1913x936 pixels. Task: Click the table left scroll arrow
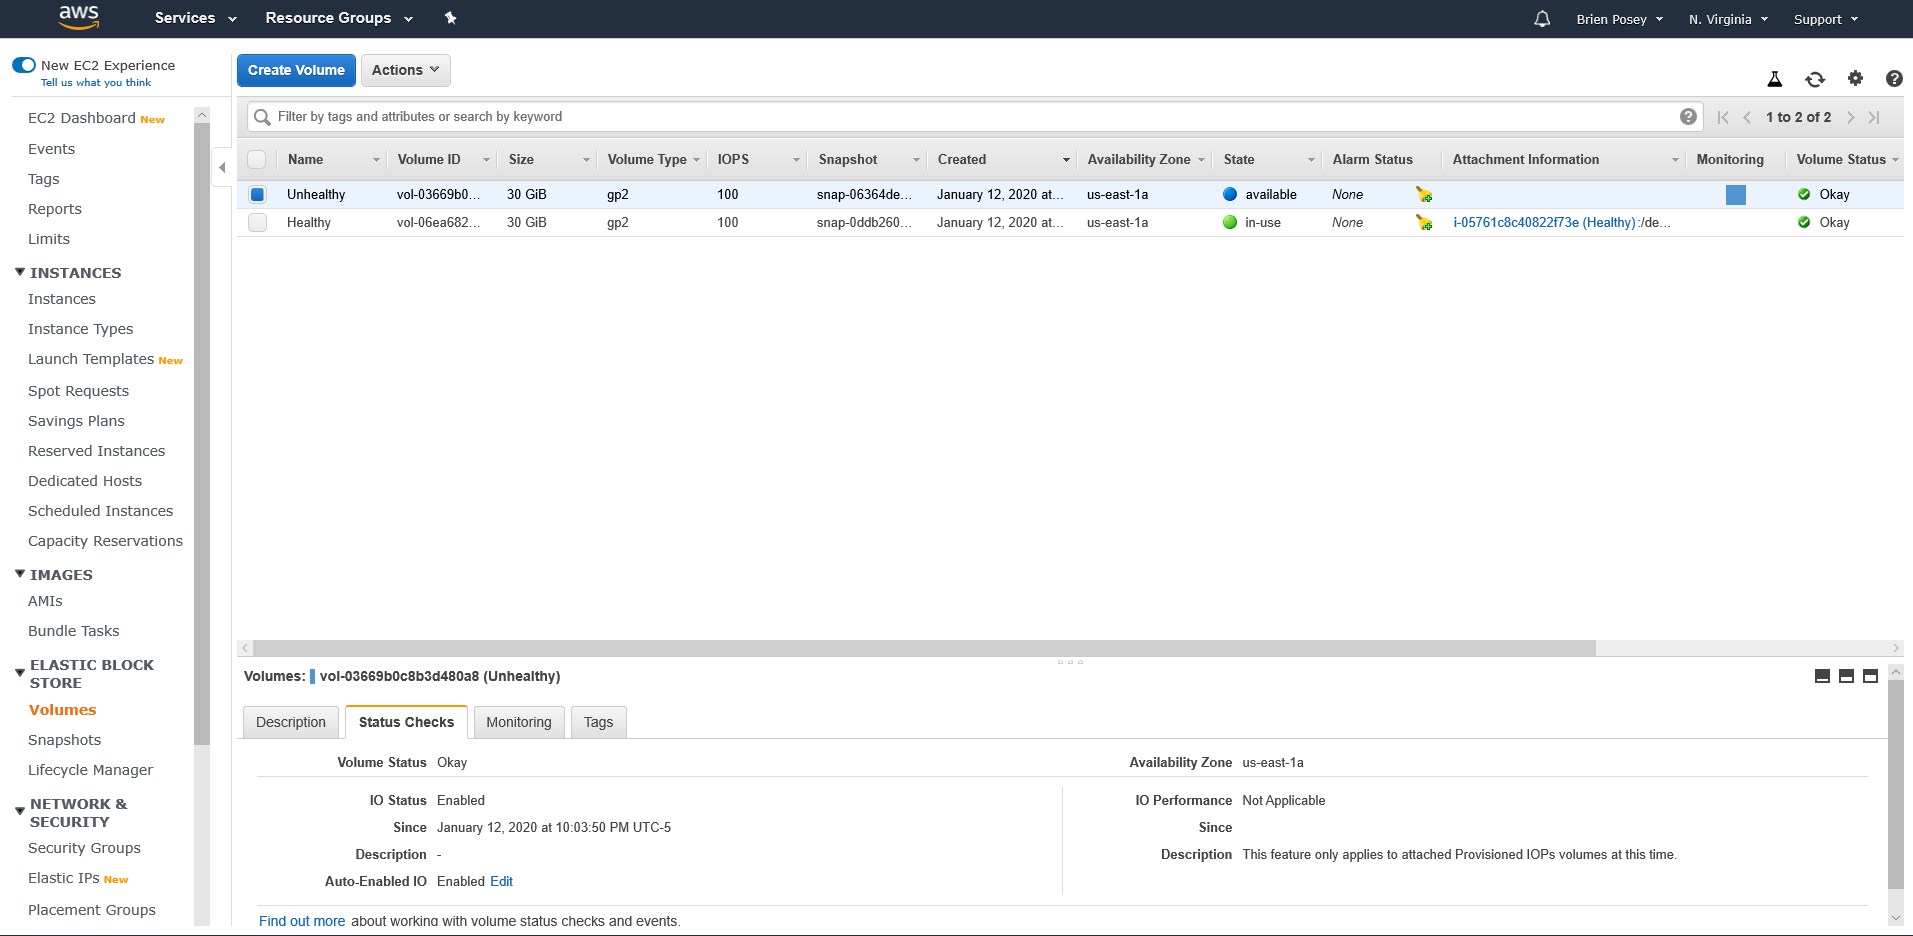[x=245, y=648]
